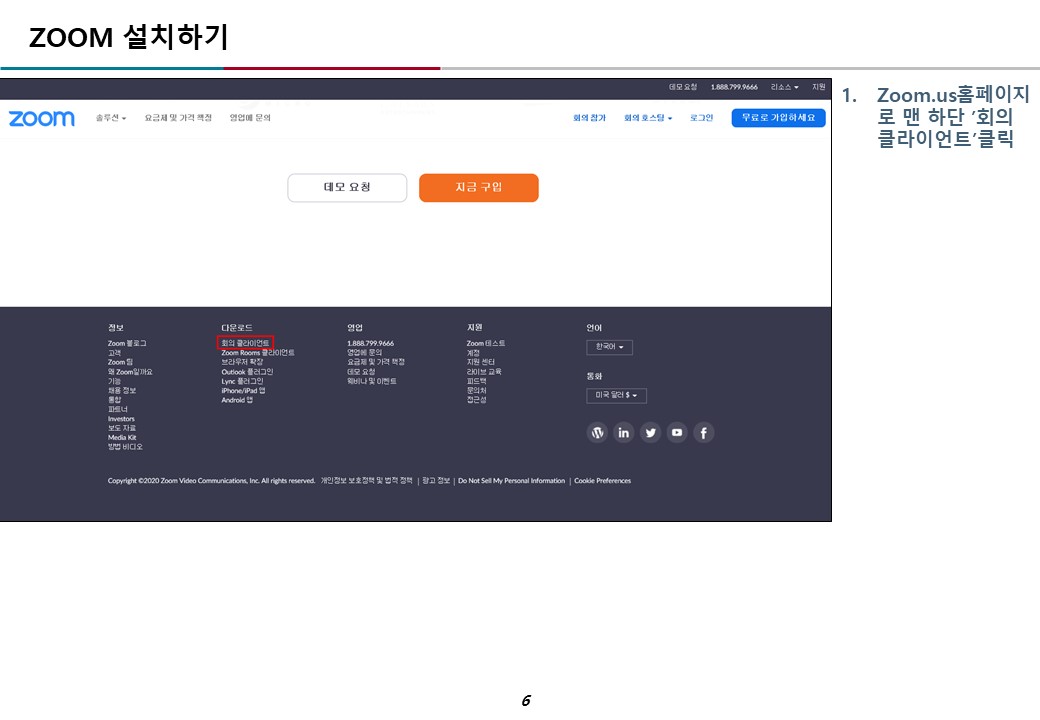The height and width of the screenshot is (720, 1040).
Task: Open the Lync 플러그인 footer link
Action: point(242,381)
